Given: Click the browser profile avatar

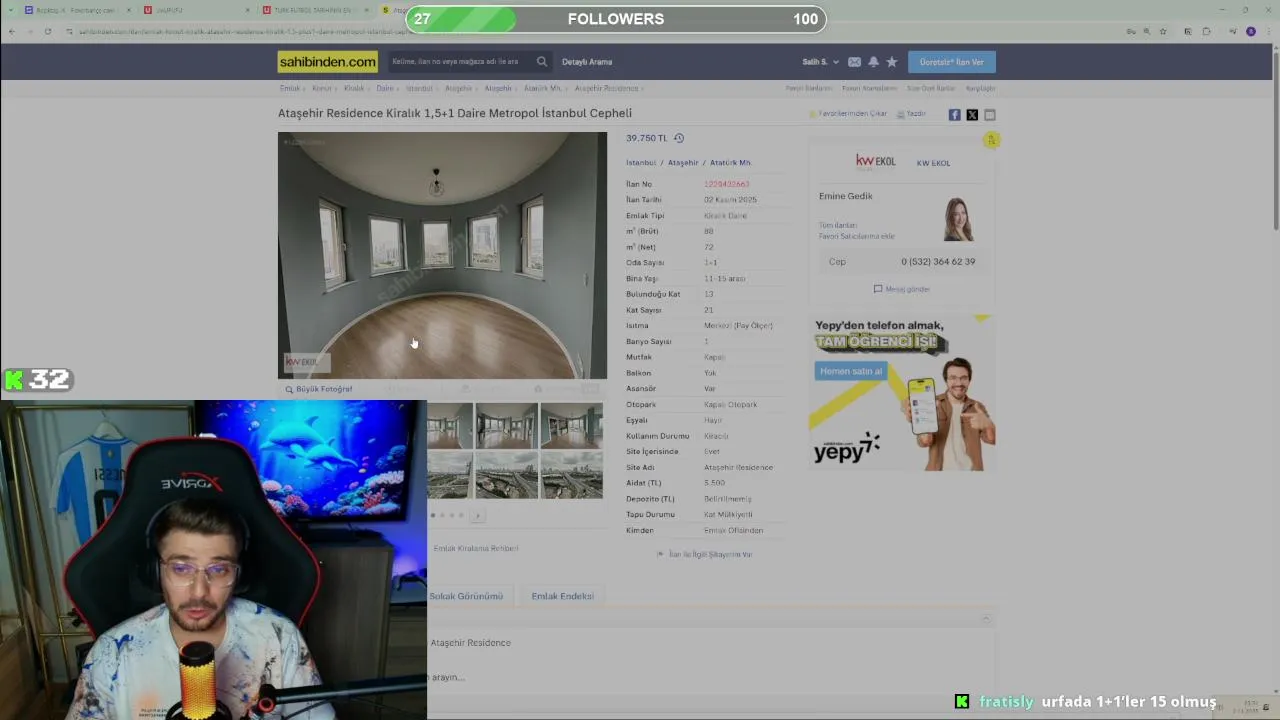Looking at the screenshot, I should pos(1251,32).
